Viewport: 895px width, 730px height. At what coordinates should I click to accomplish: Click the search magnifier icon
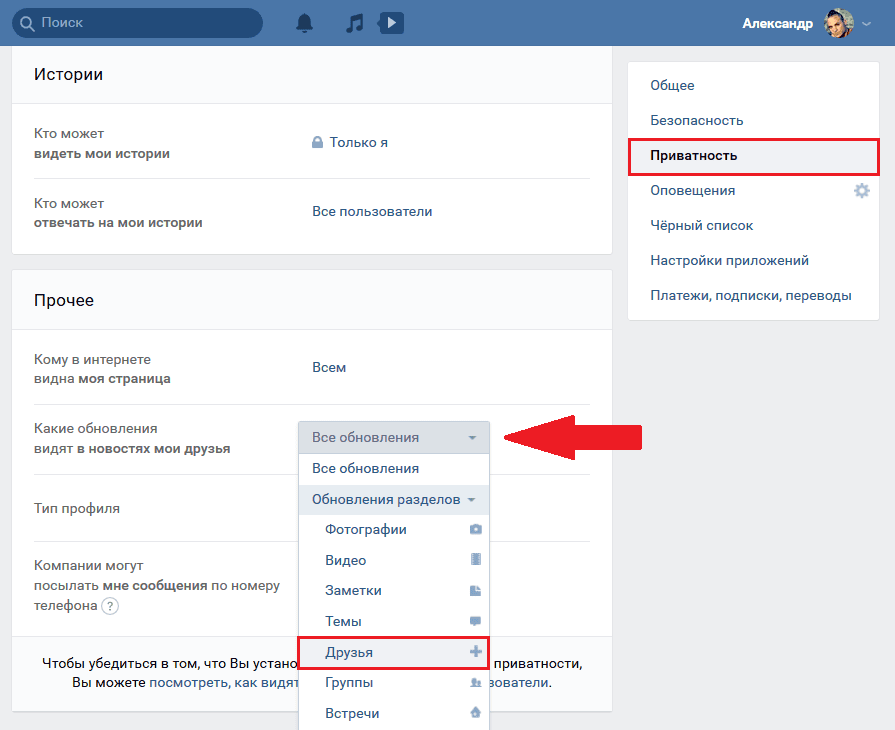[x=27, y=23]
